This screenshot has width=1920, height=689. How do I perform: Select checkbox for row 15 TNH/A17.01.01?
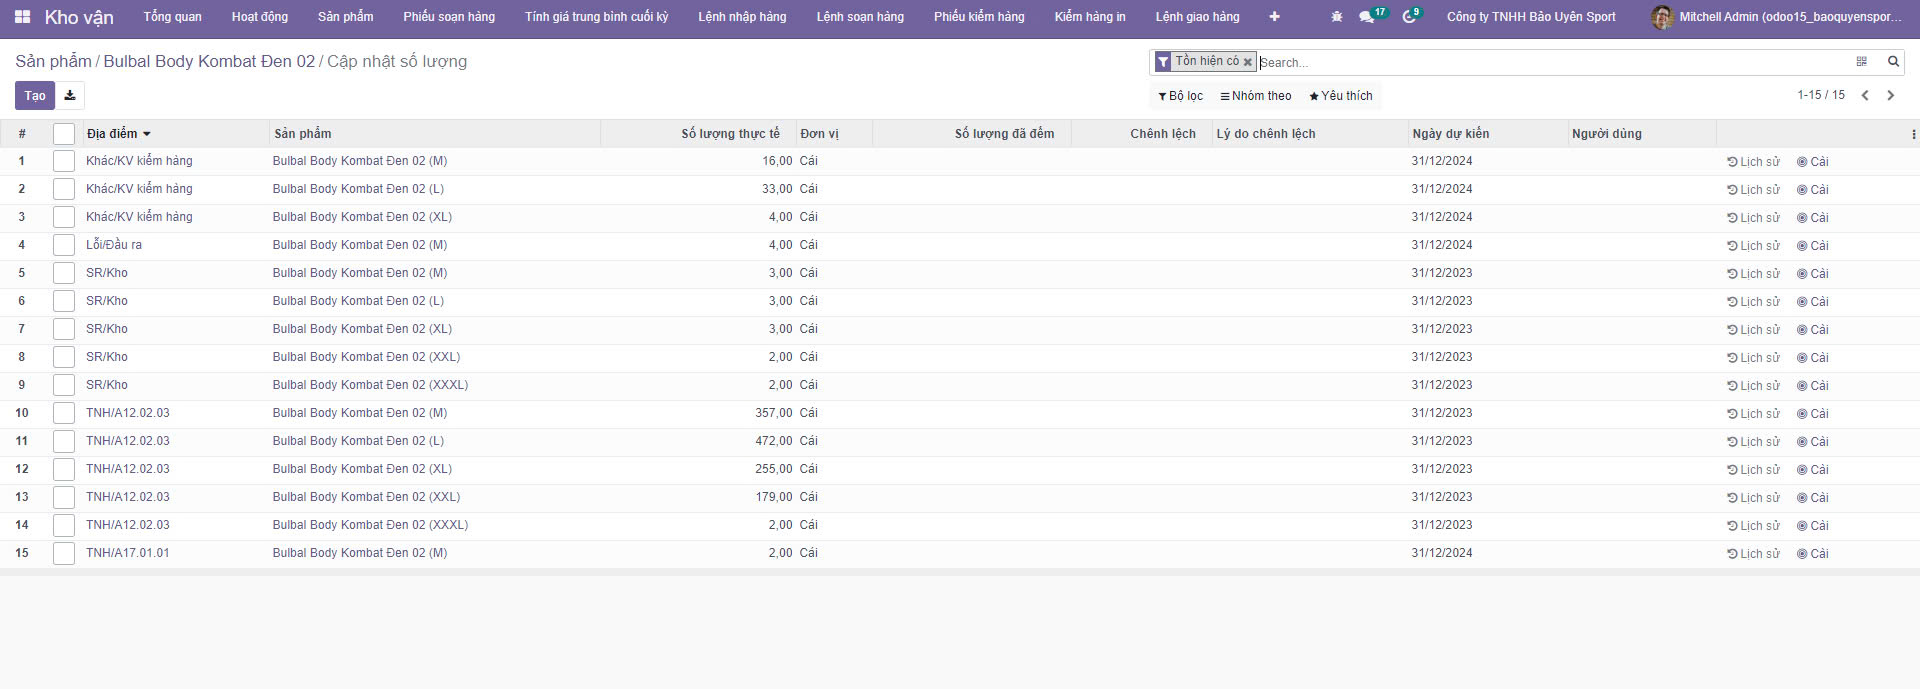coord(64,553)
